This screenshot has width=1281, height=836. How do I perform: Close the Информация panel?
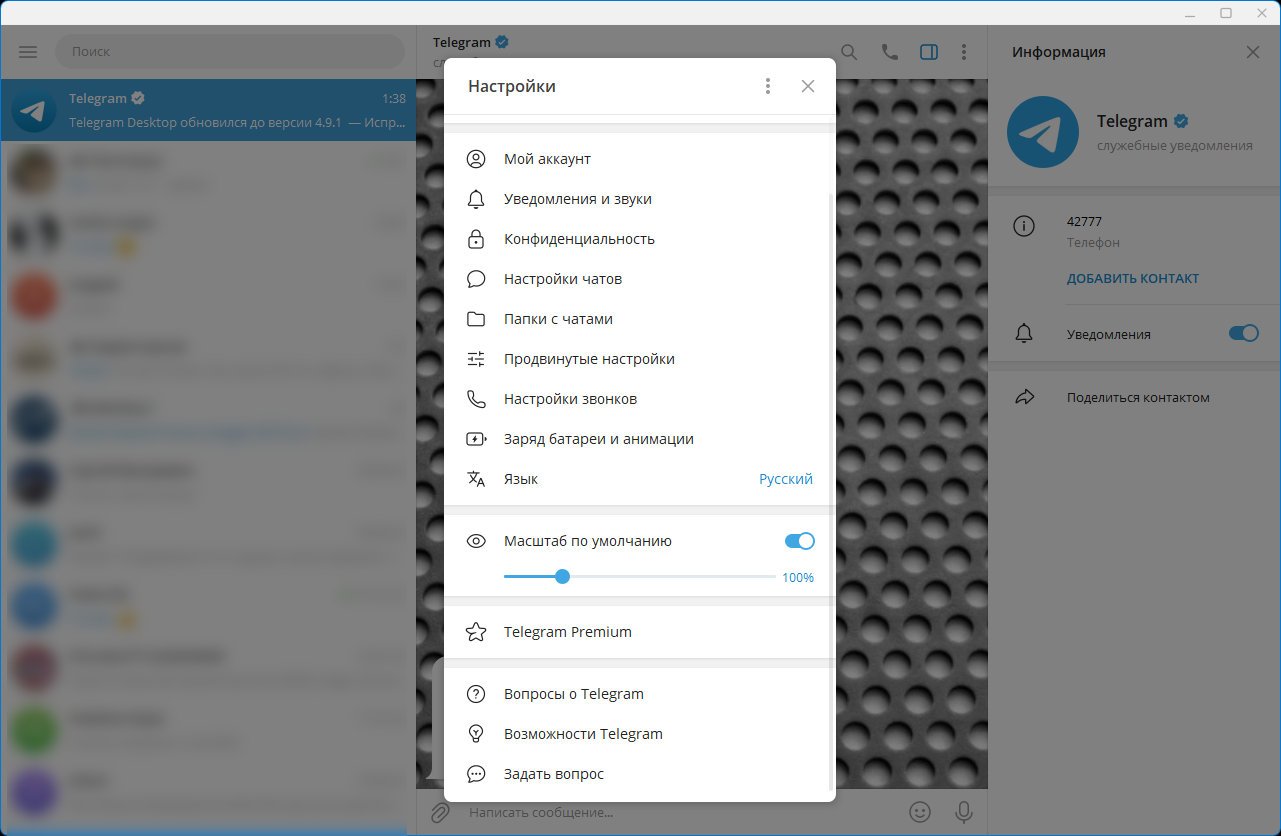click(1253, 52)
